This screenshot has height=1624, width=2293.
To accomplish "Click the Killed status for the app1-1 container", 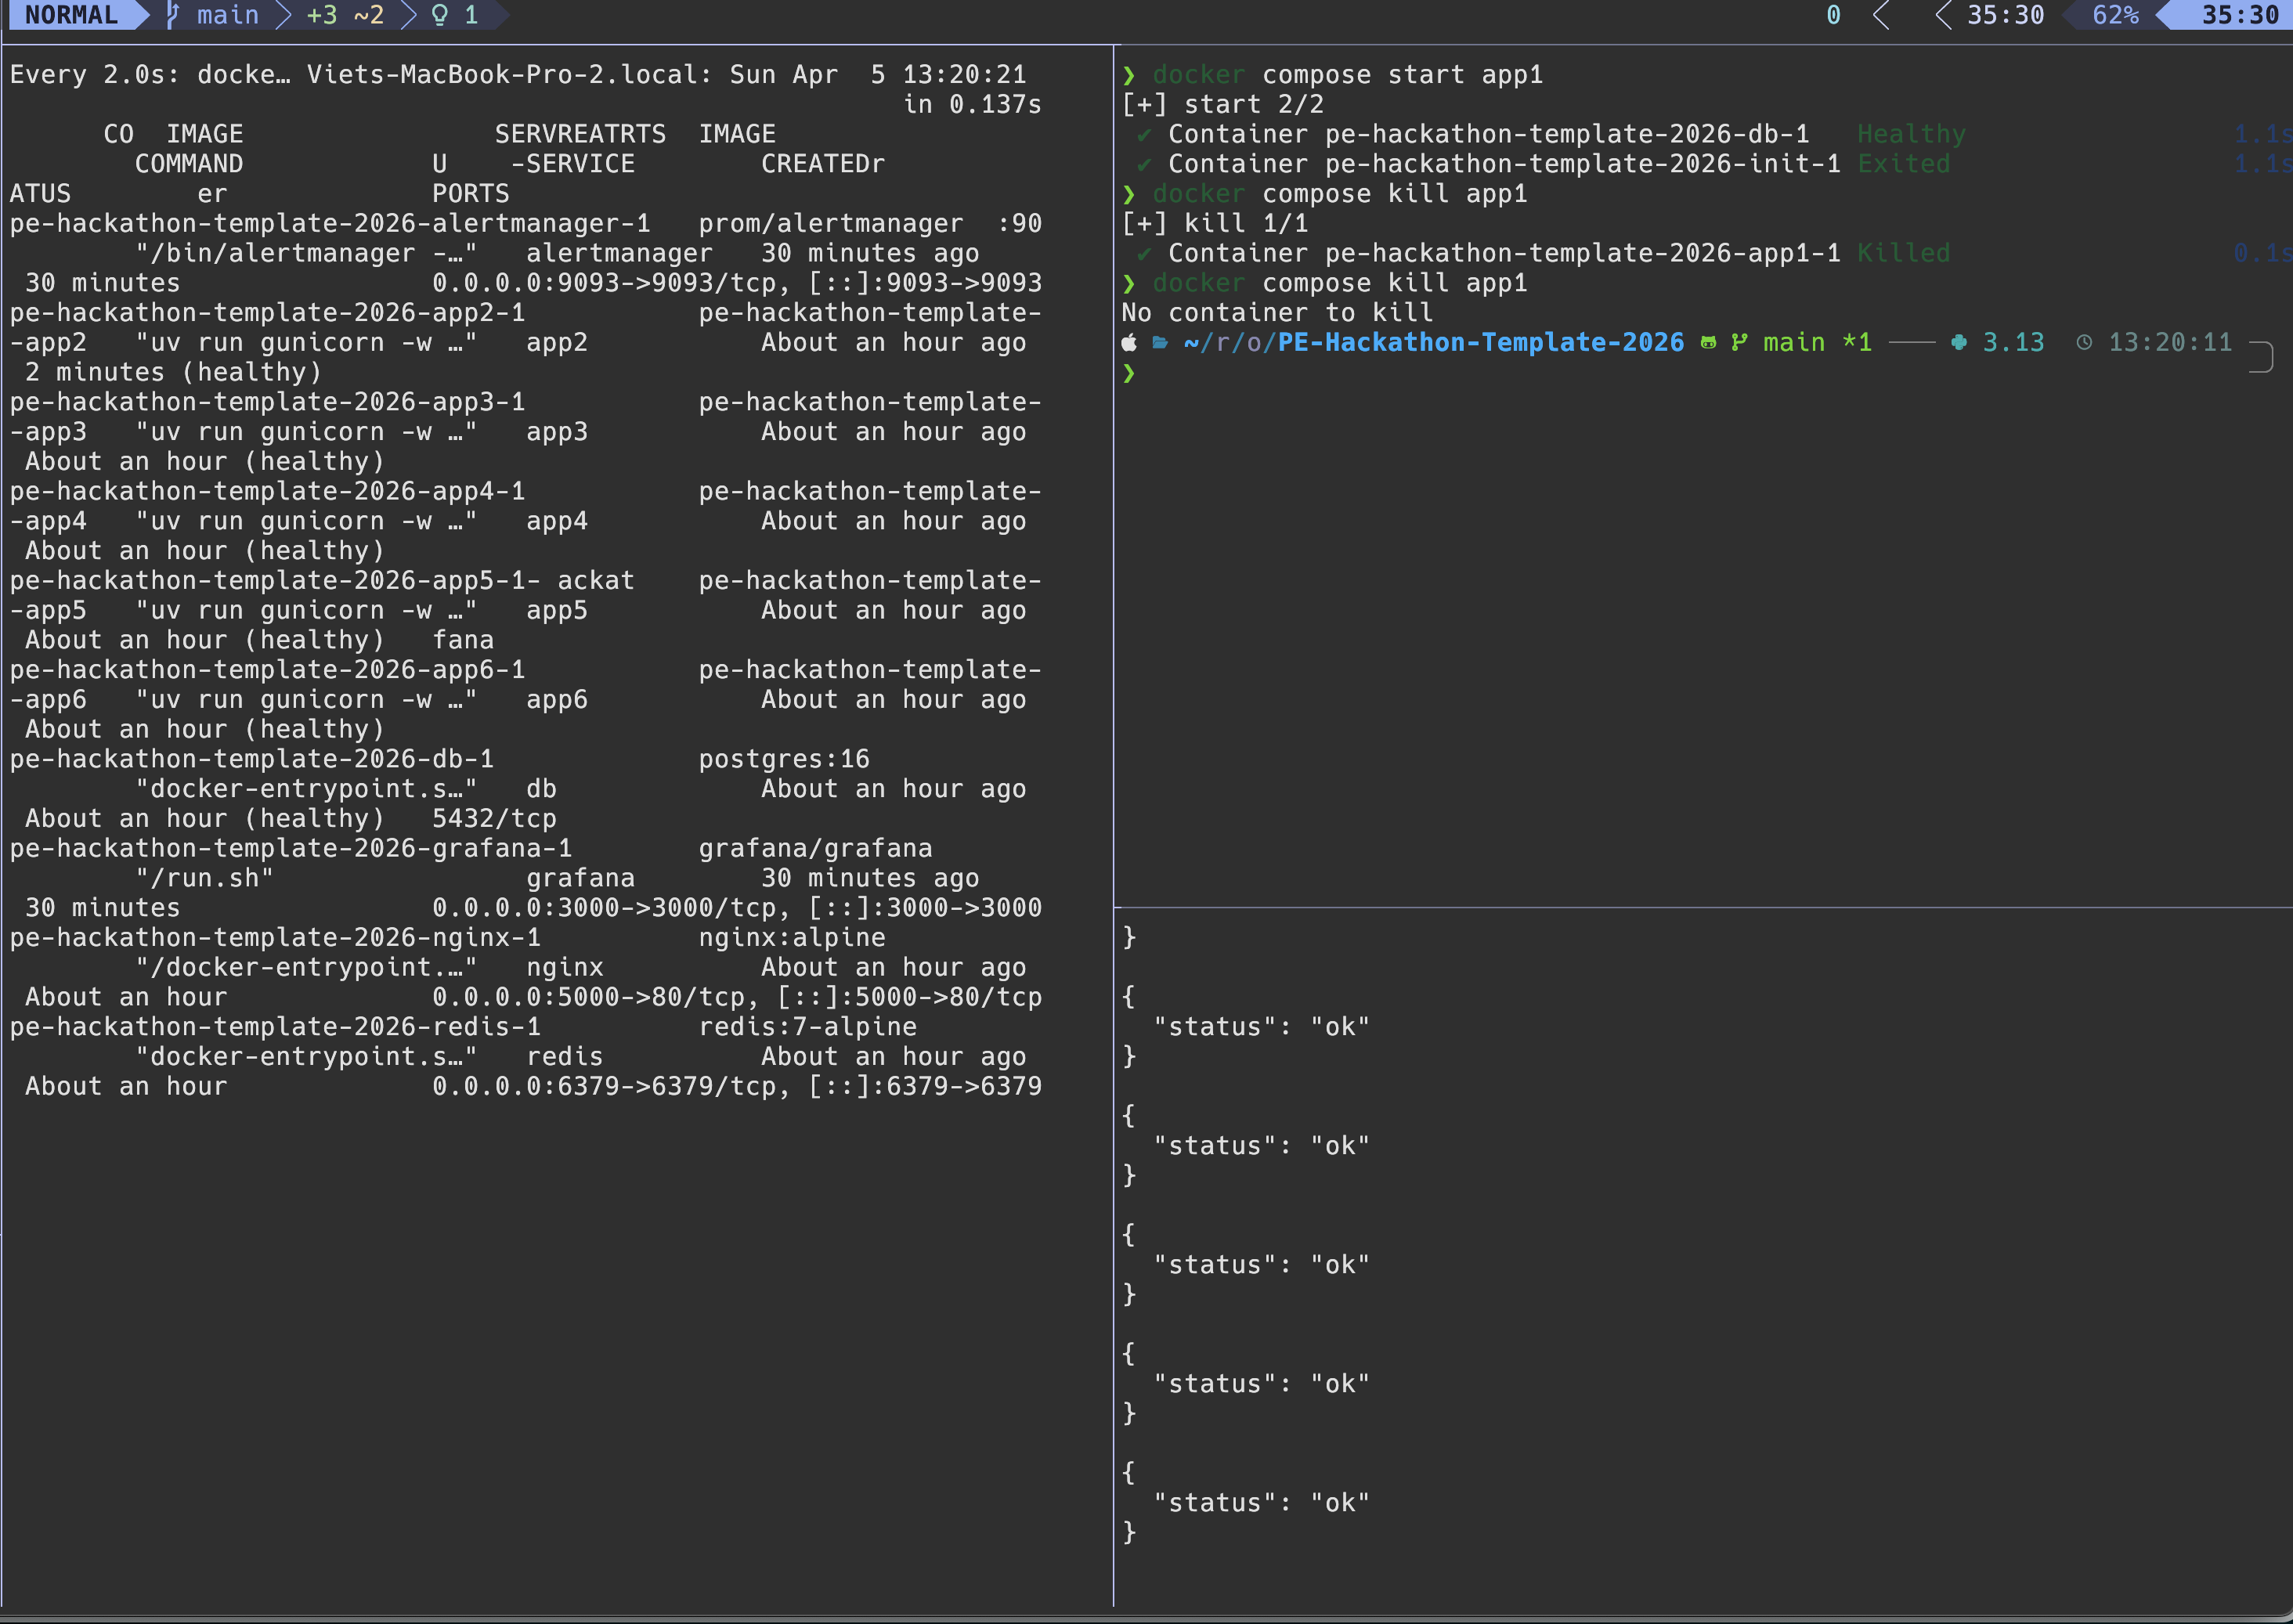I will tap(1903, 253).
